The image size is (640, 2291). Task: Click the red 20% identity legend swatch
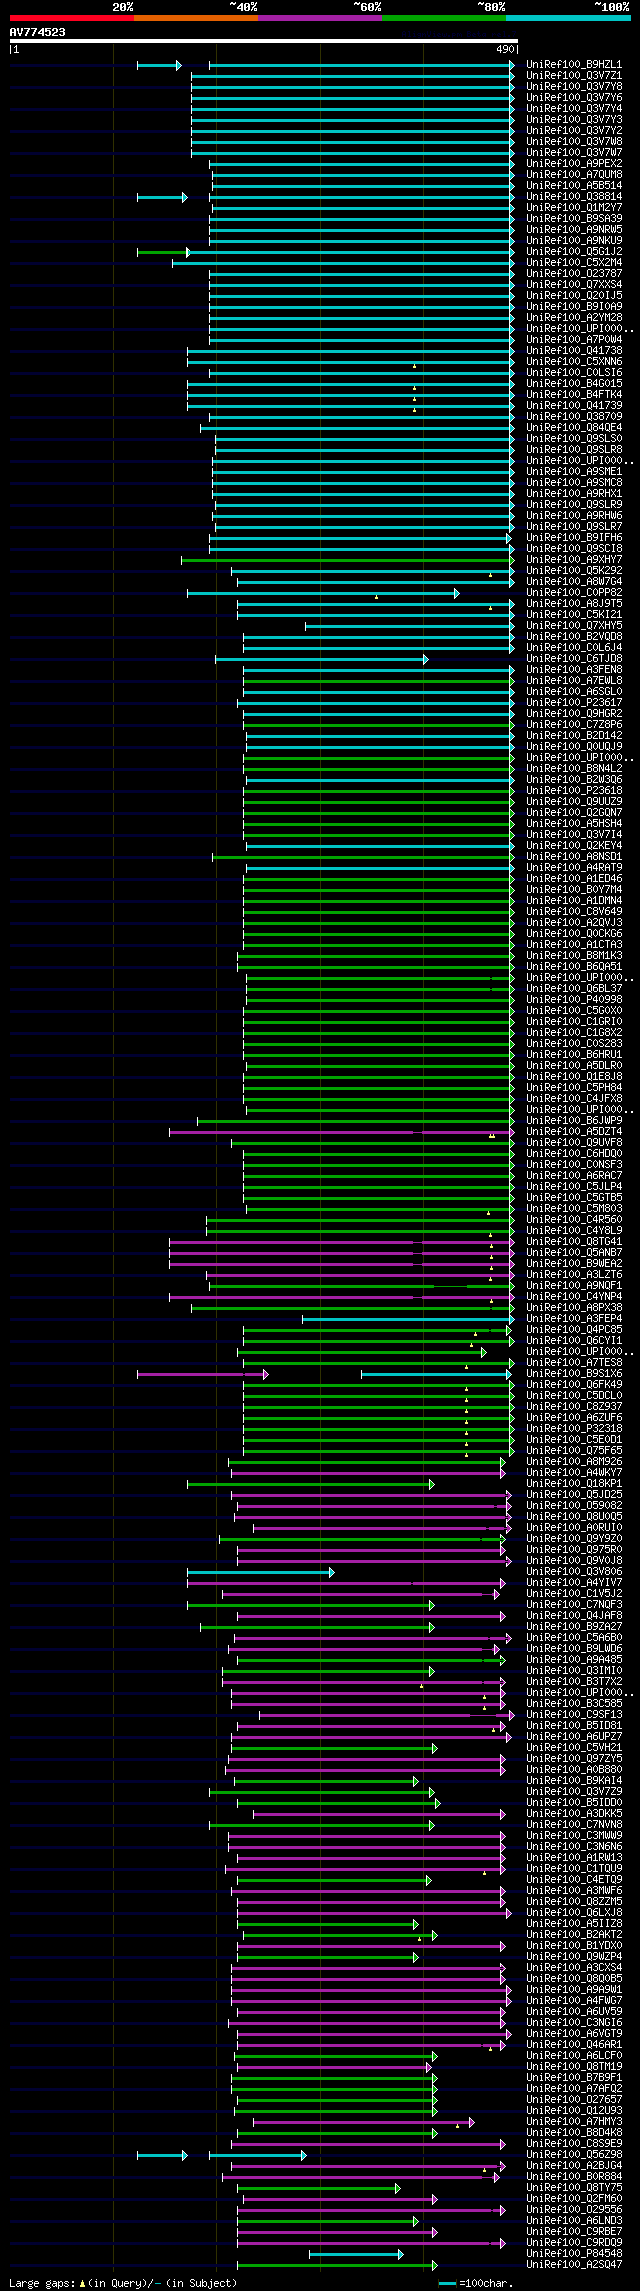pos(71,18)
